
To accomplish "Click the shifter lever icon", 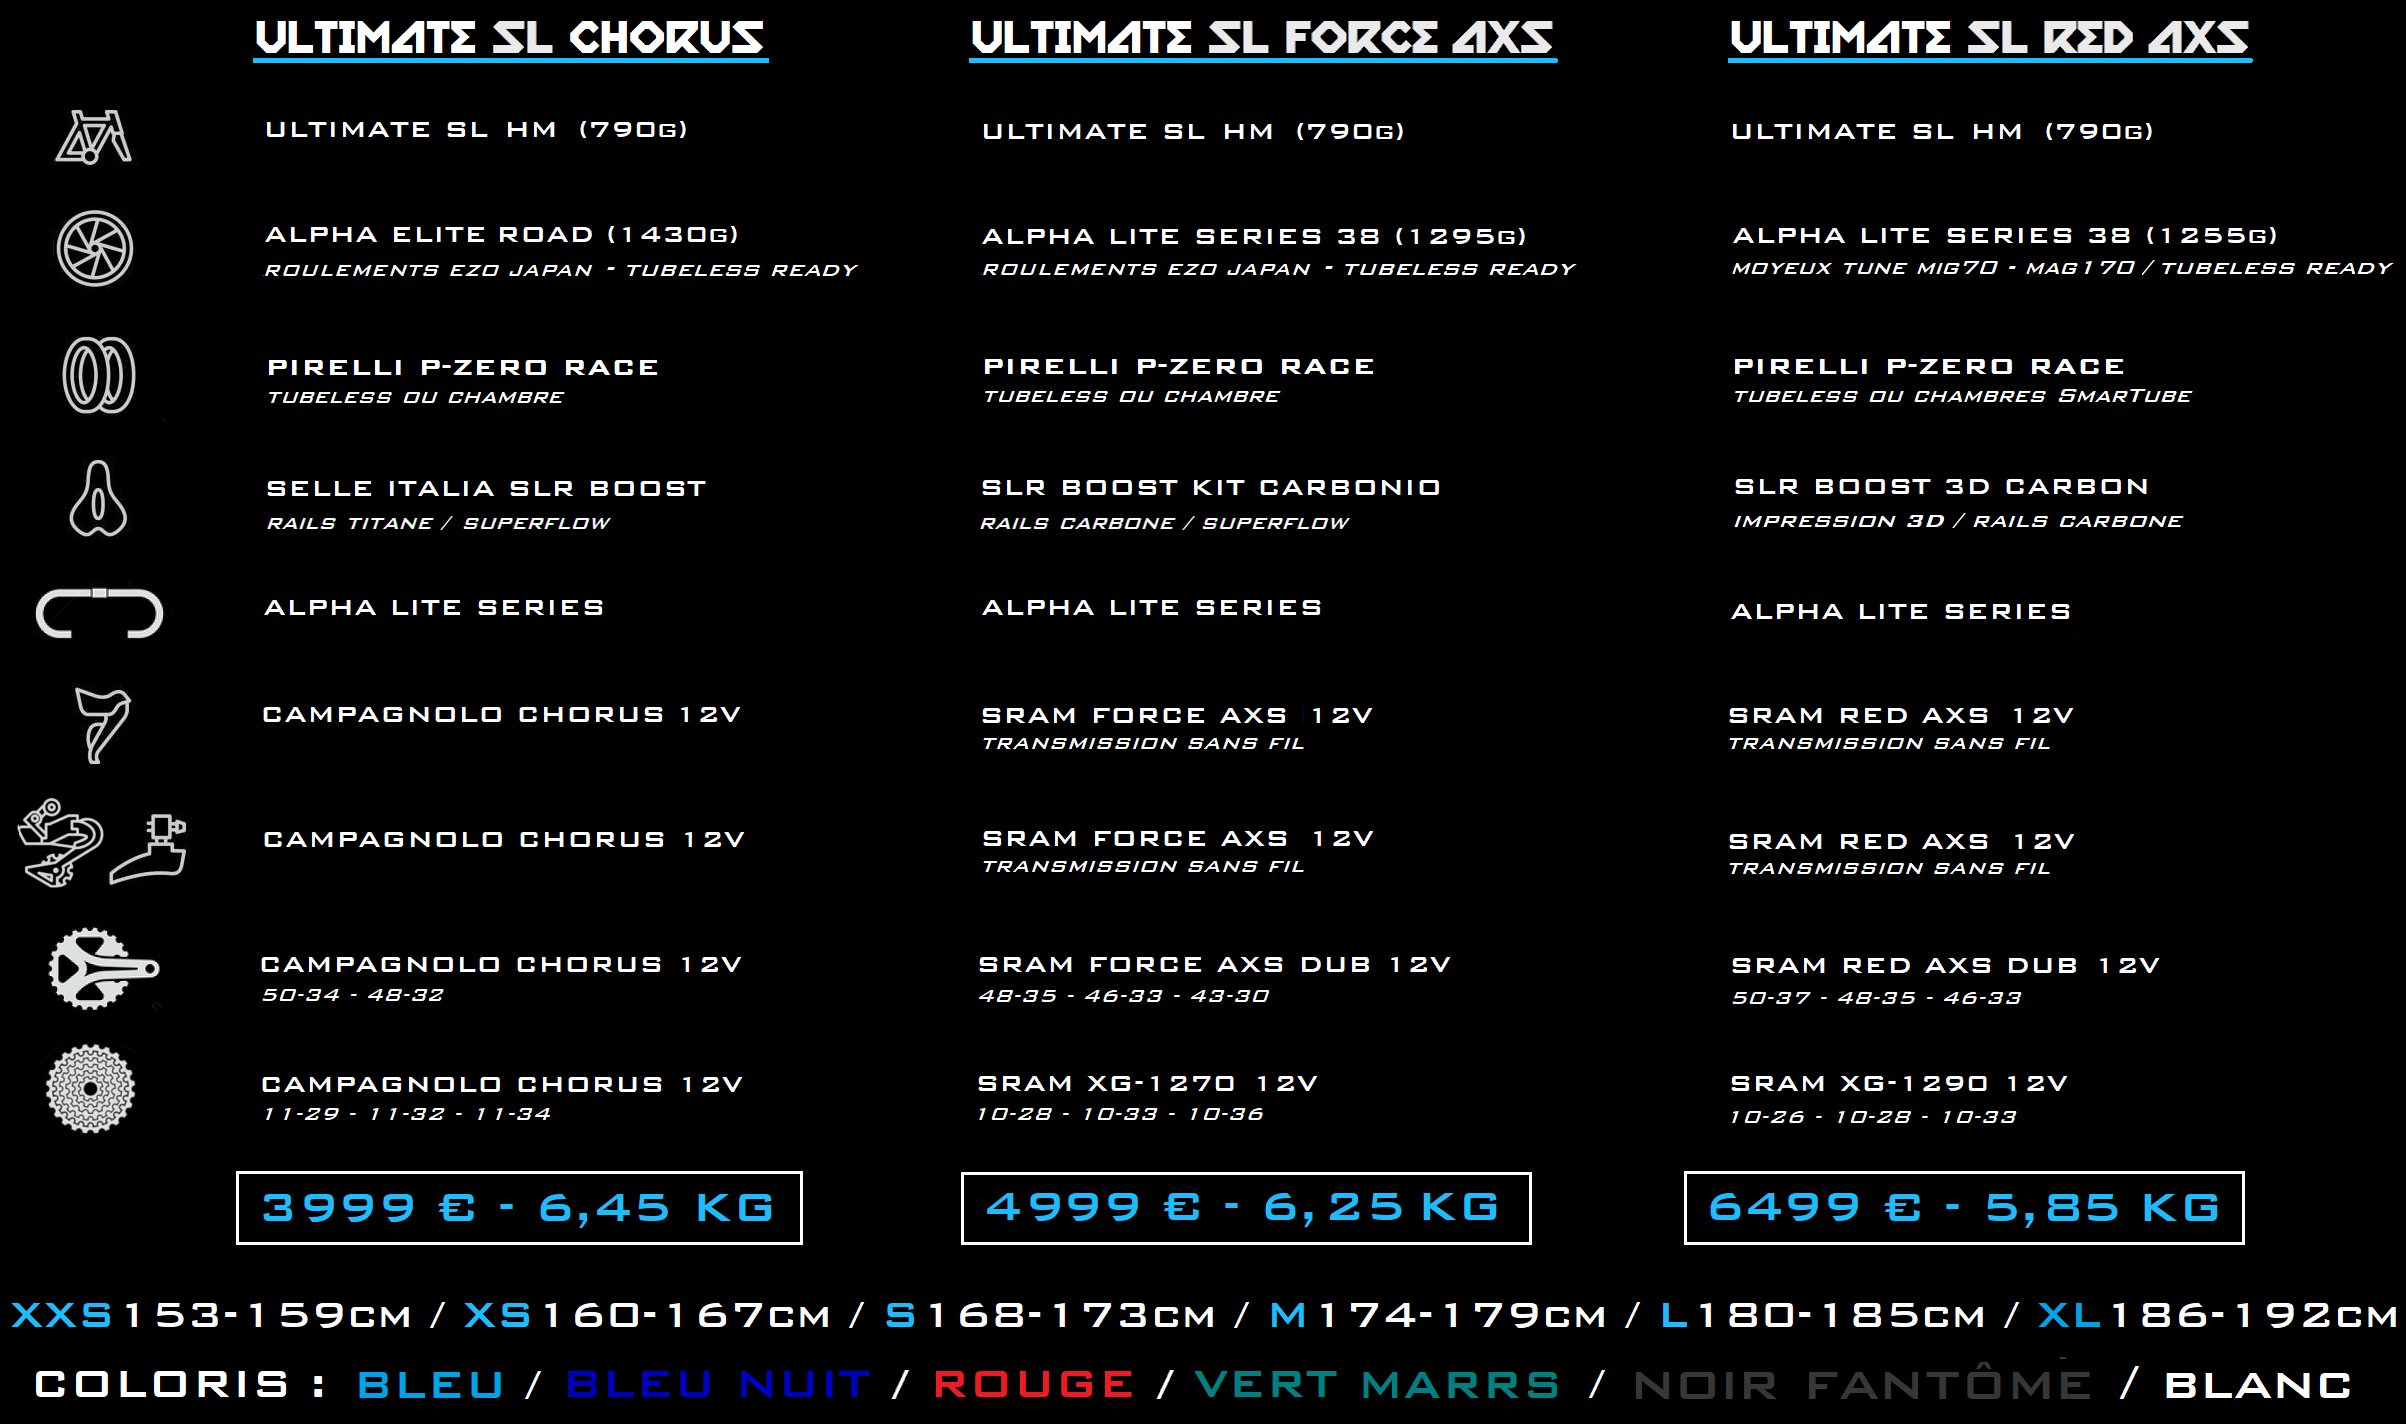I will pyautogui.click(x=103, y=725).
